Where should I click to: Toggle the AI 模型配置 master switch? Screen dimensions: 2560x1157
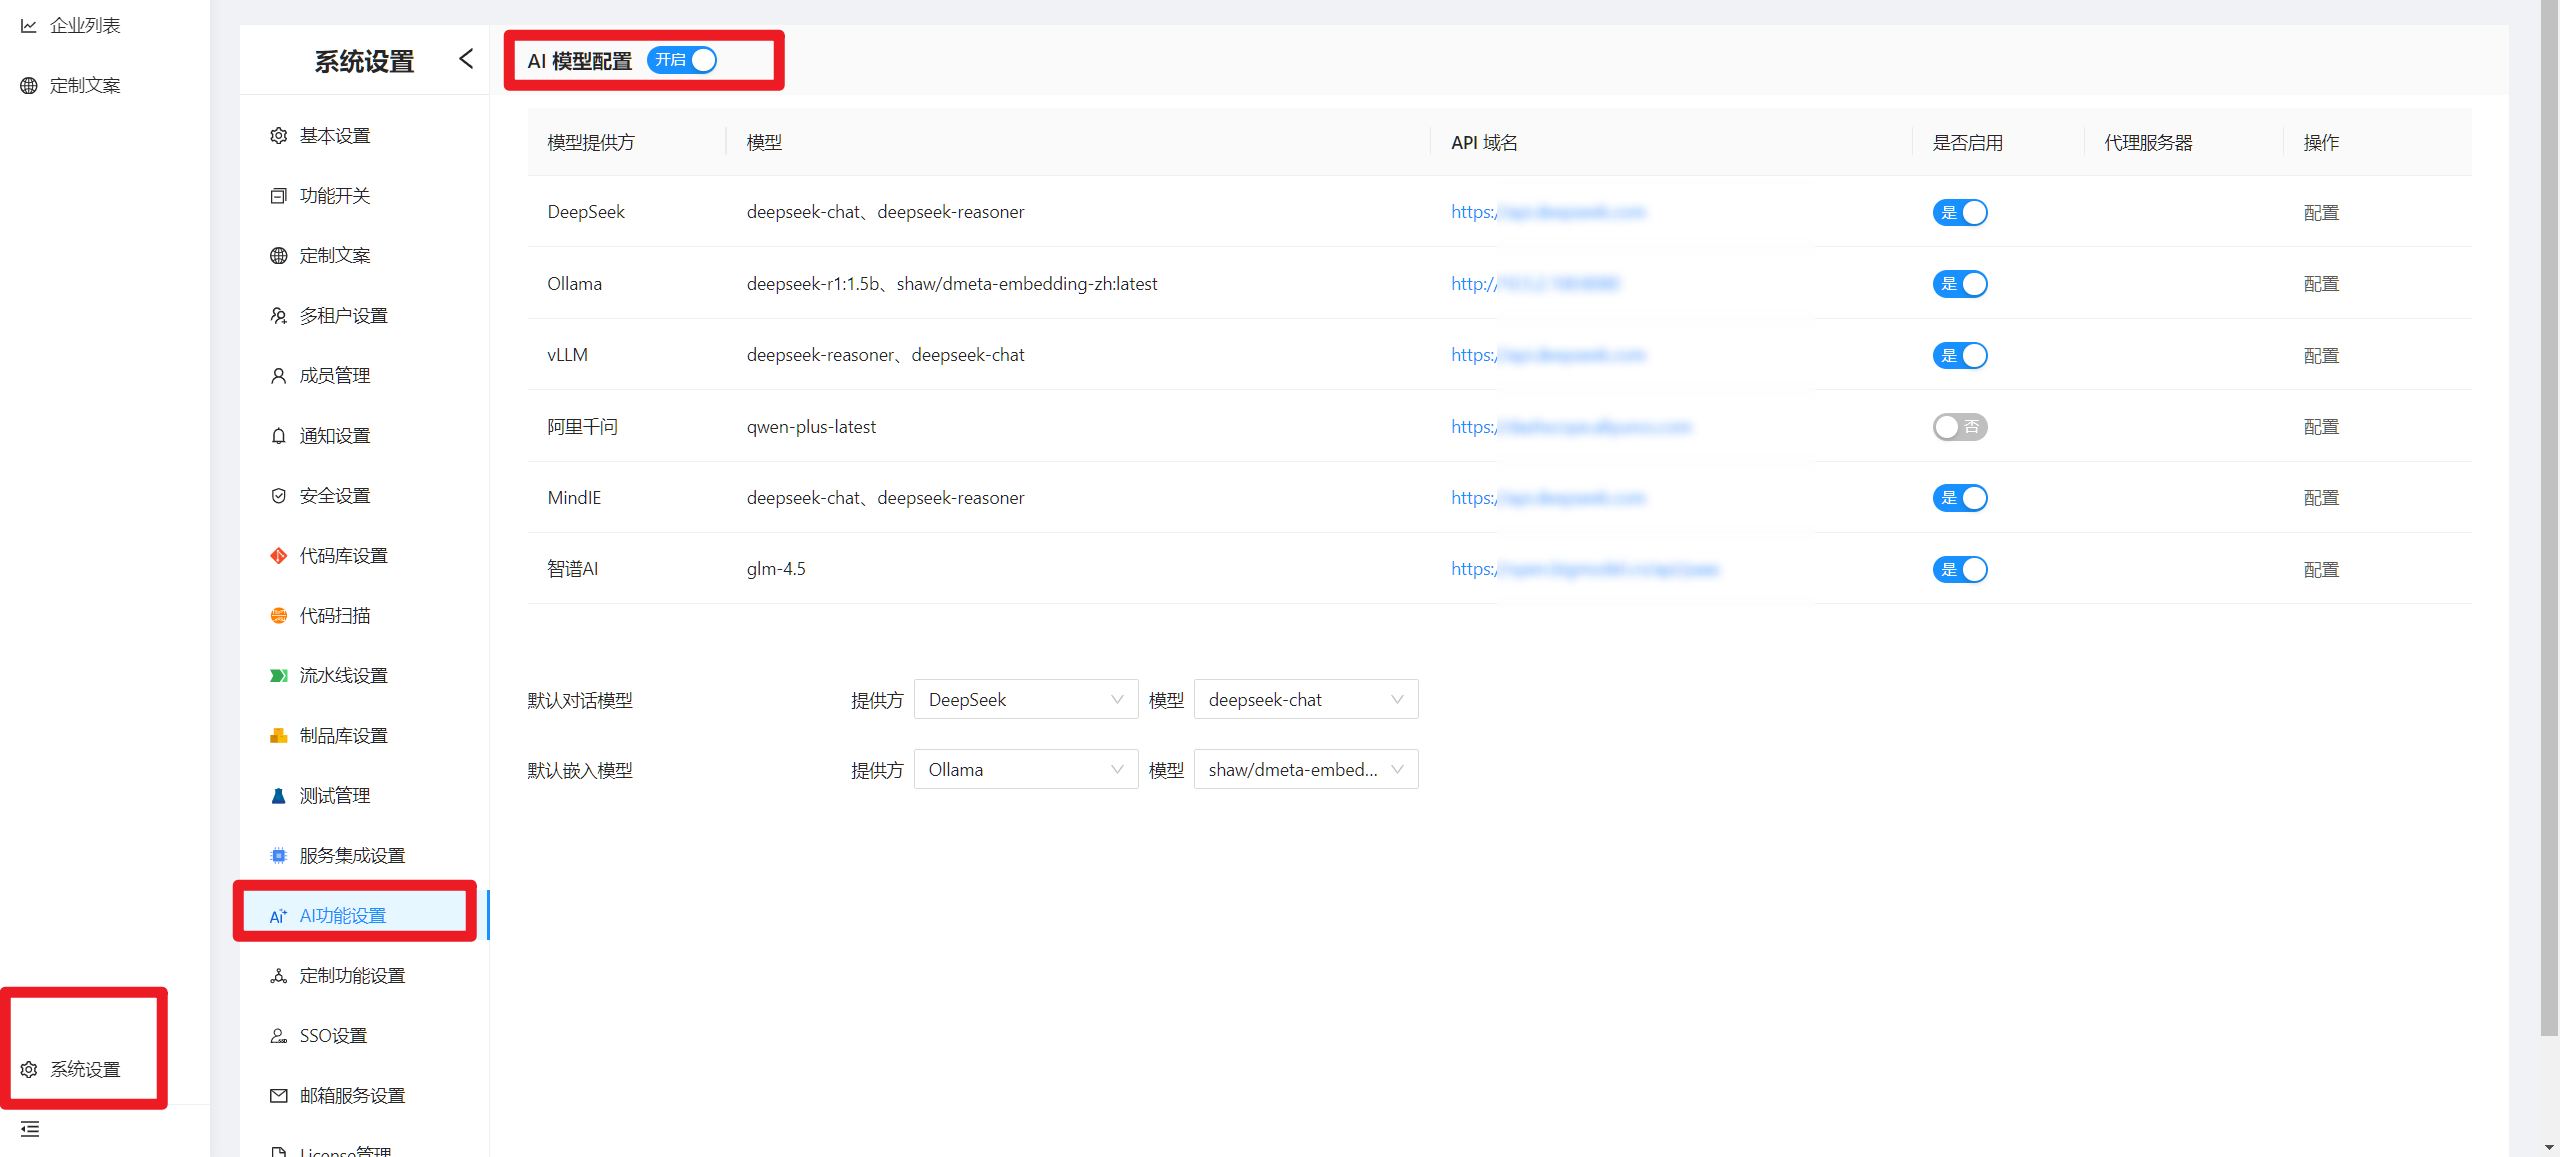pyautogui.click(x=682, y=61)
